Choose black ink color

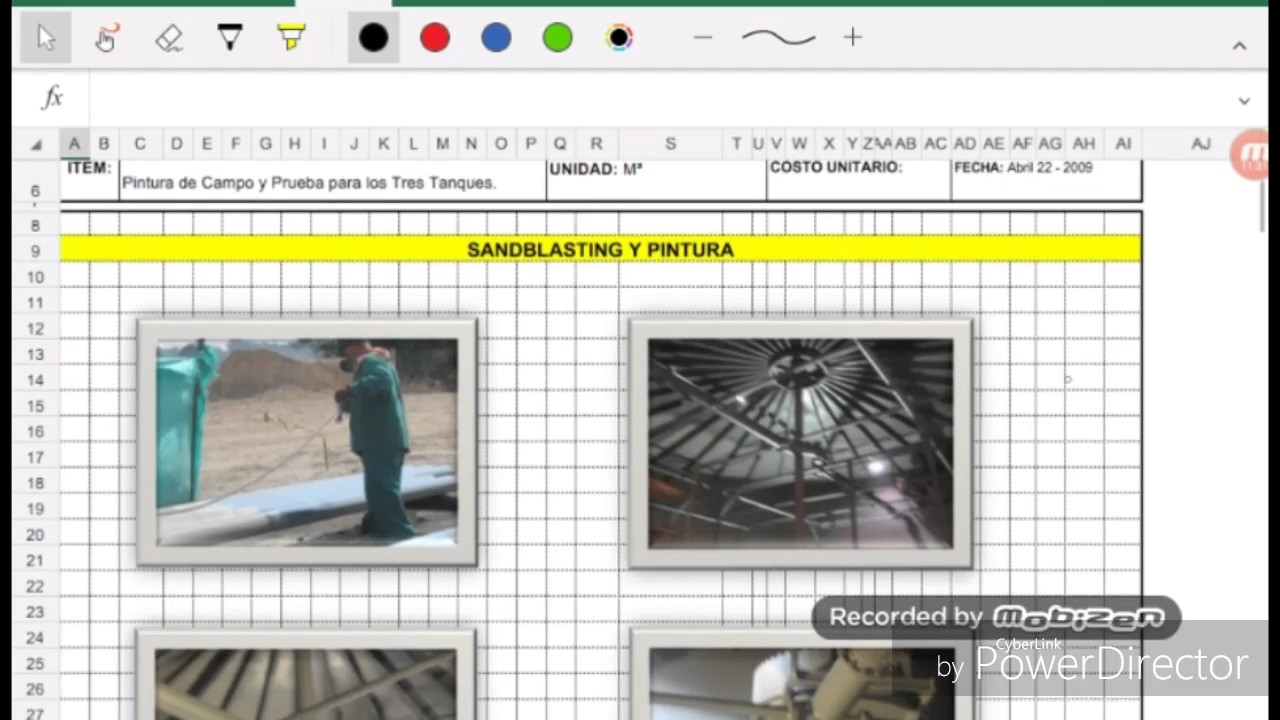pyautogui.click(x=373, y=38)
